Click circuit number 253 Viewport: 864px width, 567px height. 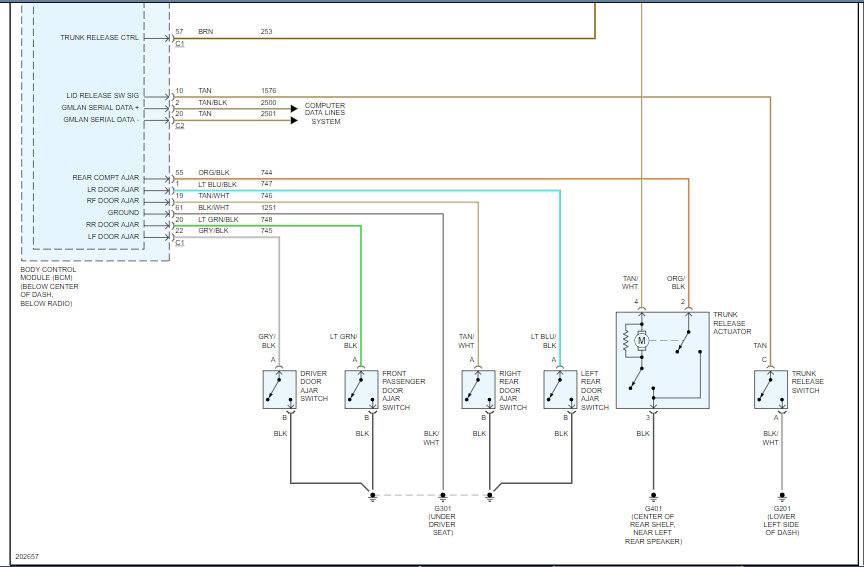pyautogui.click(x=267, y=31)
